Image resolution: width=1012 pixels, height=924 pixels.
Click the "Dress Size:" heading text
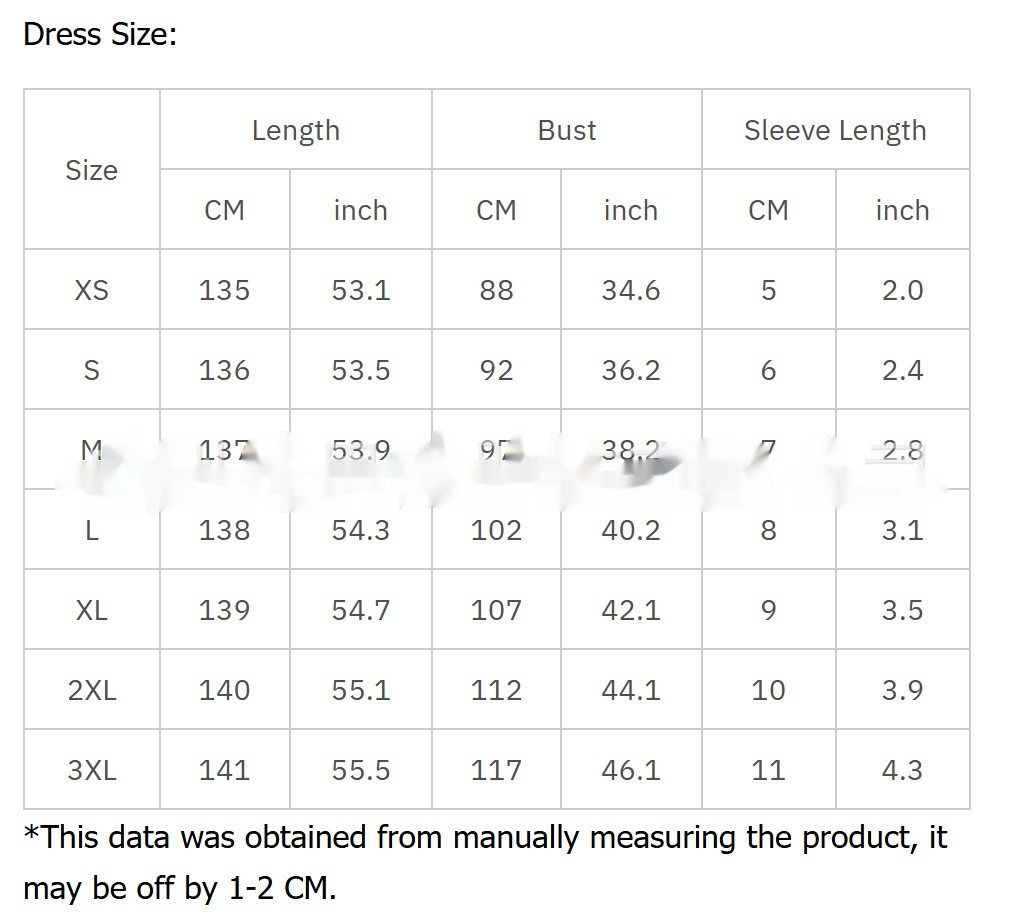point(99,35)
